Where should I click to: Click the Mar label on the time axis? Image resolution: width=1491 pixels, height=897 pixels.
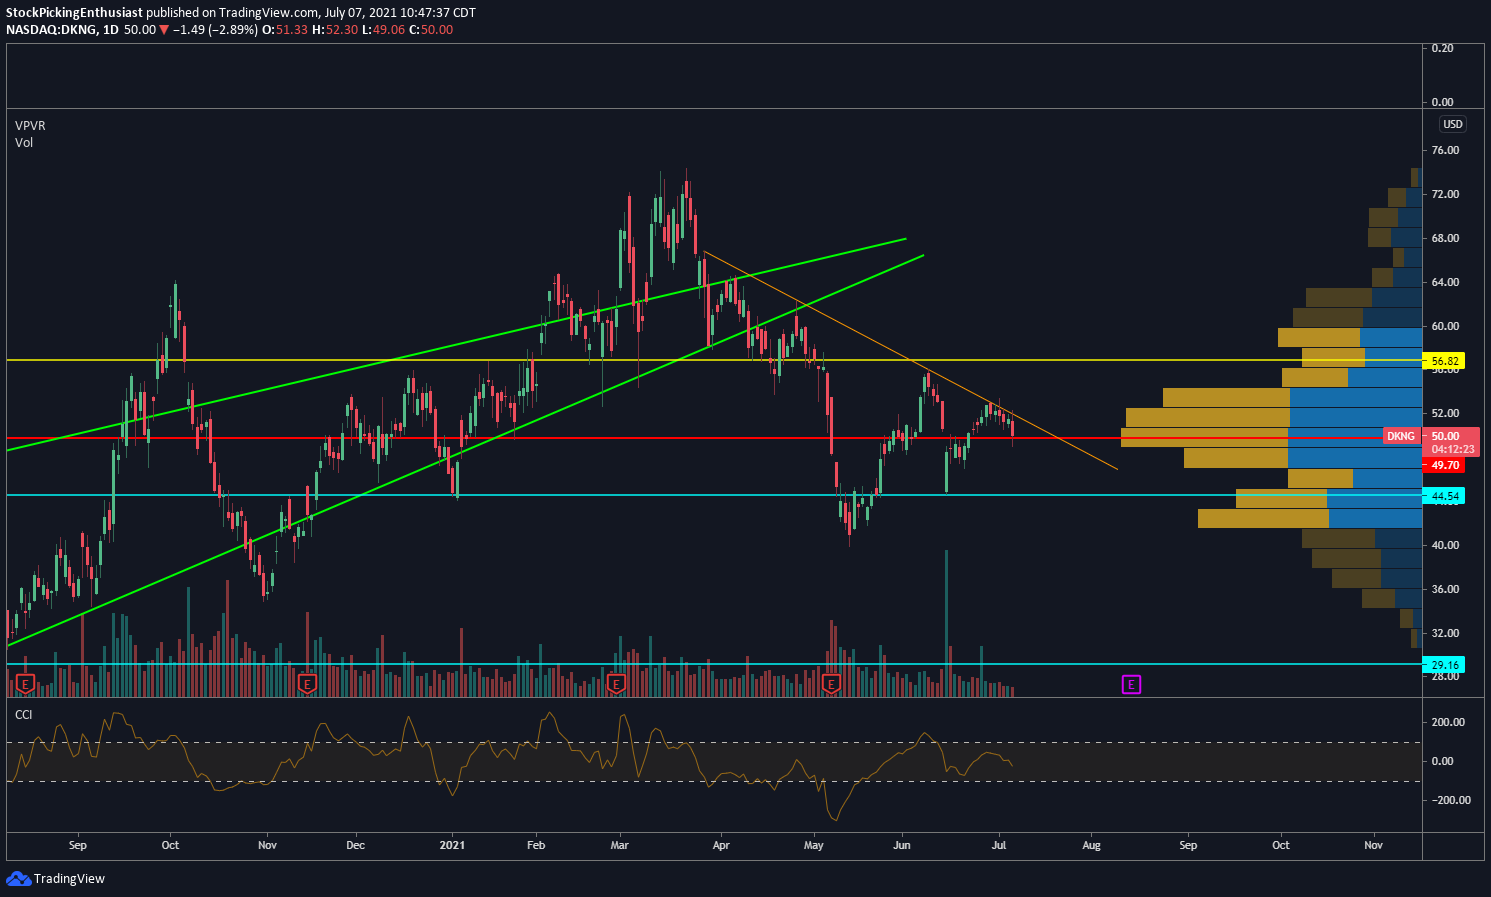(619, 845)
